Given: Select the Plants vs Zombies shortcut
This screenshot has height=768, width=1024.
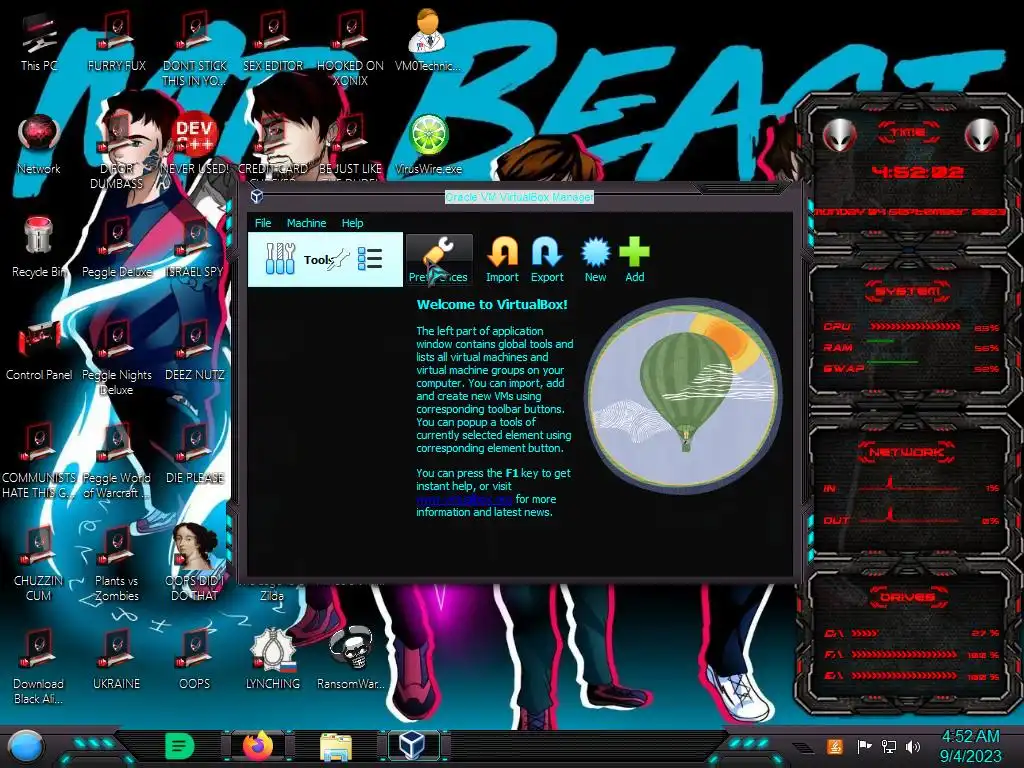Looking at the screenshot, I should click(116, 563).
